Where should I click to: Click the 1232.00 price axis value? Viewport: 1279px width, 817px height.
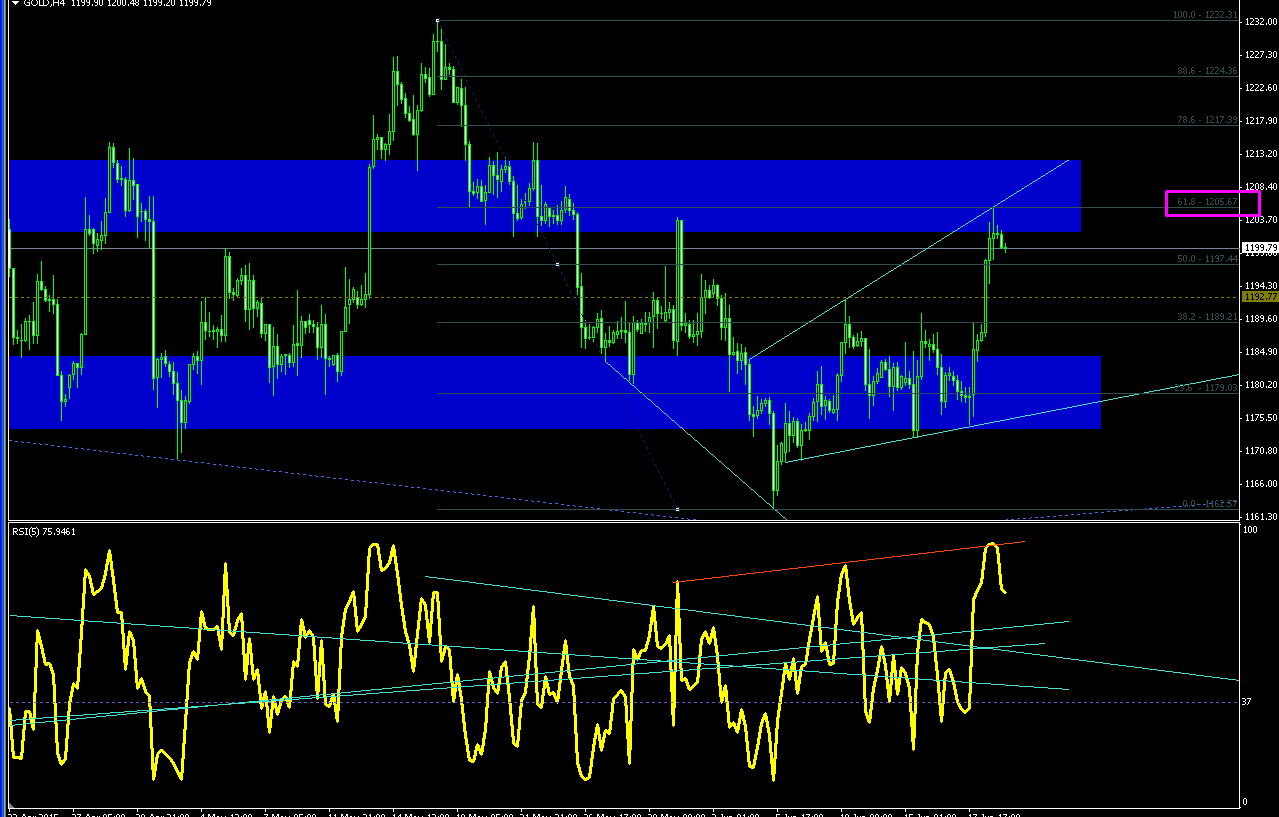click(1260, 23)
